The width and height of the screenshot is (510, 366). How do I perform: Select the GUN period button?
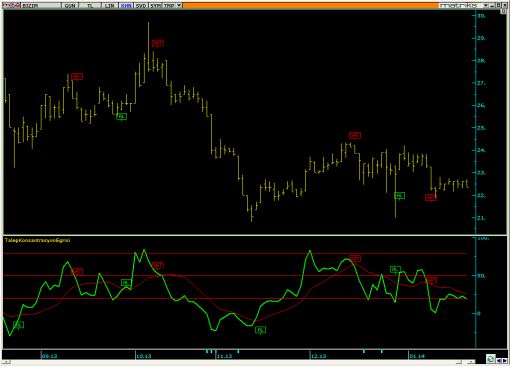click(x=70, y=5)
